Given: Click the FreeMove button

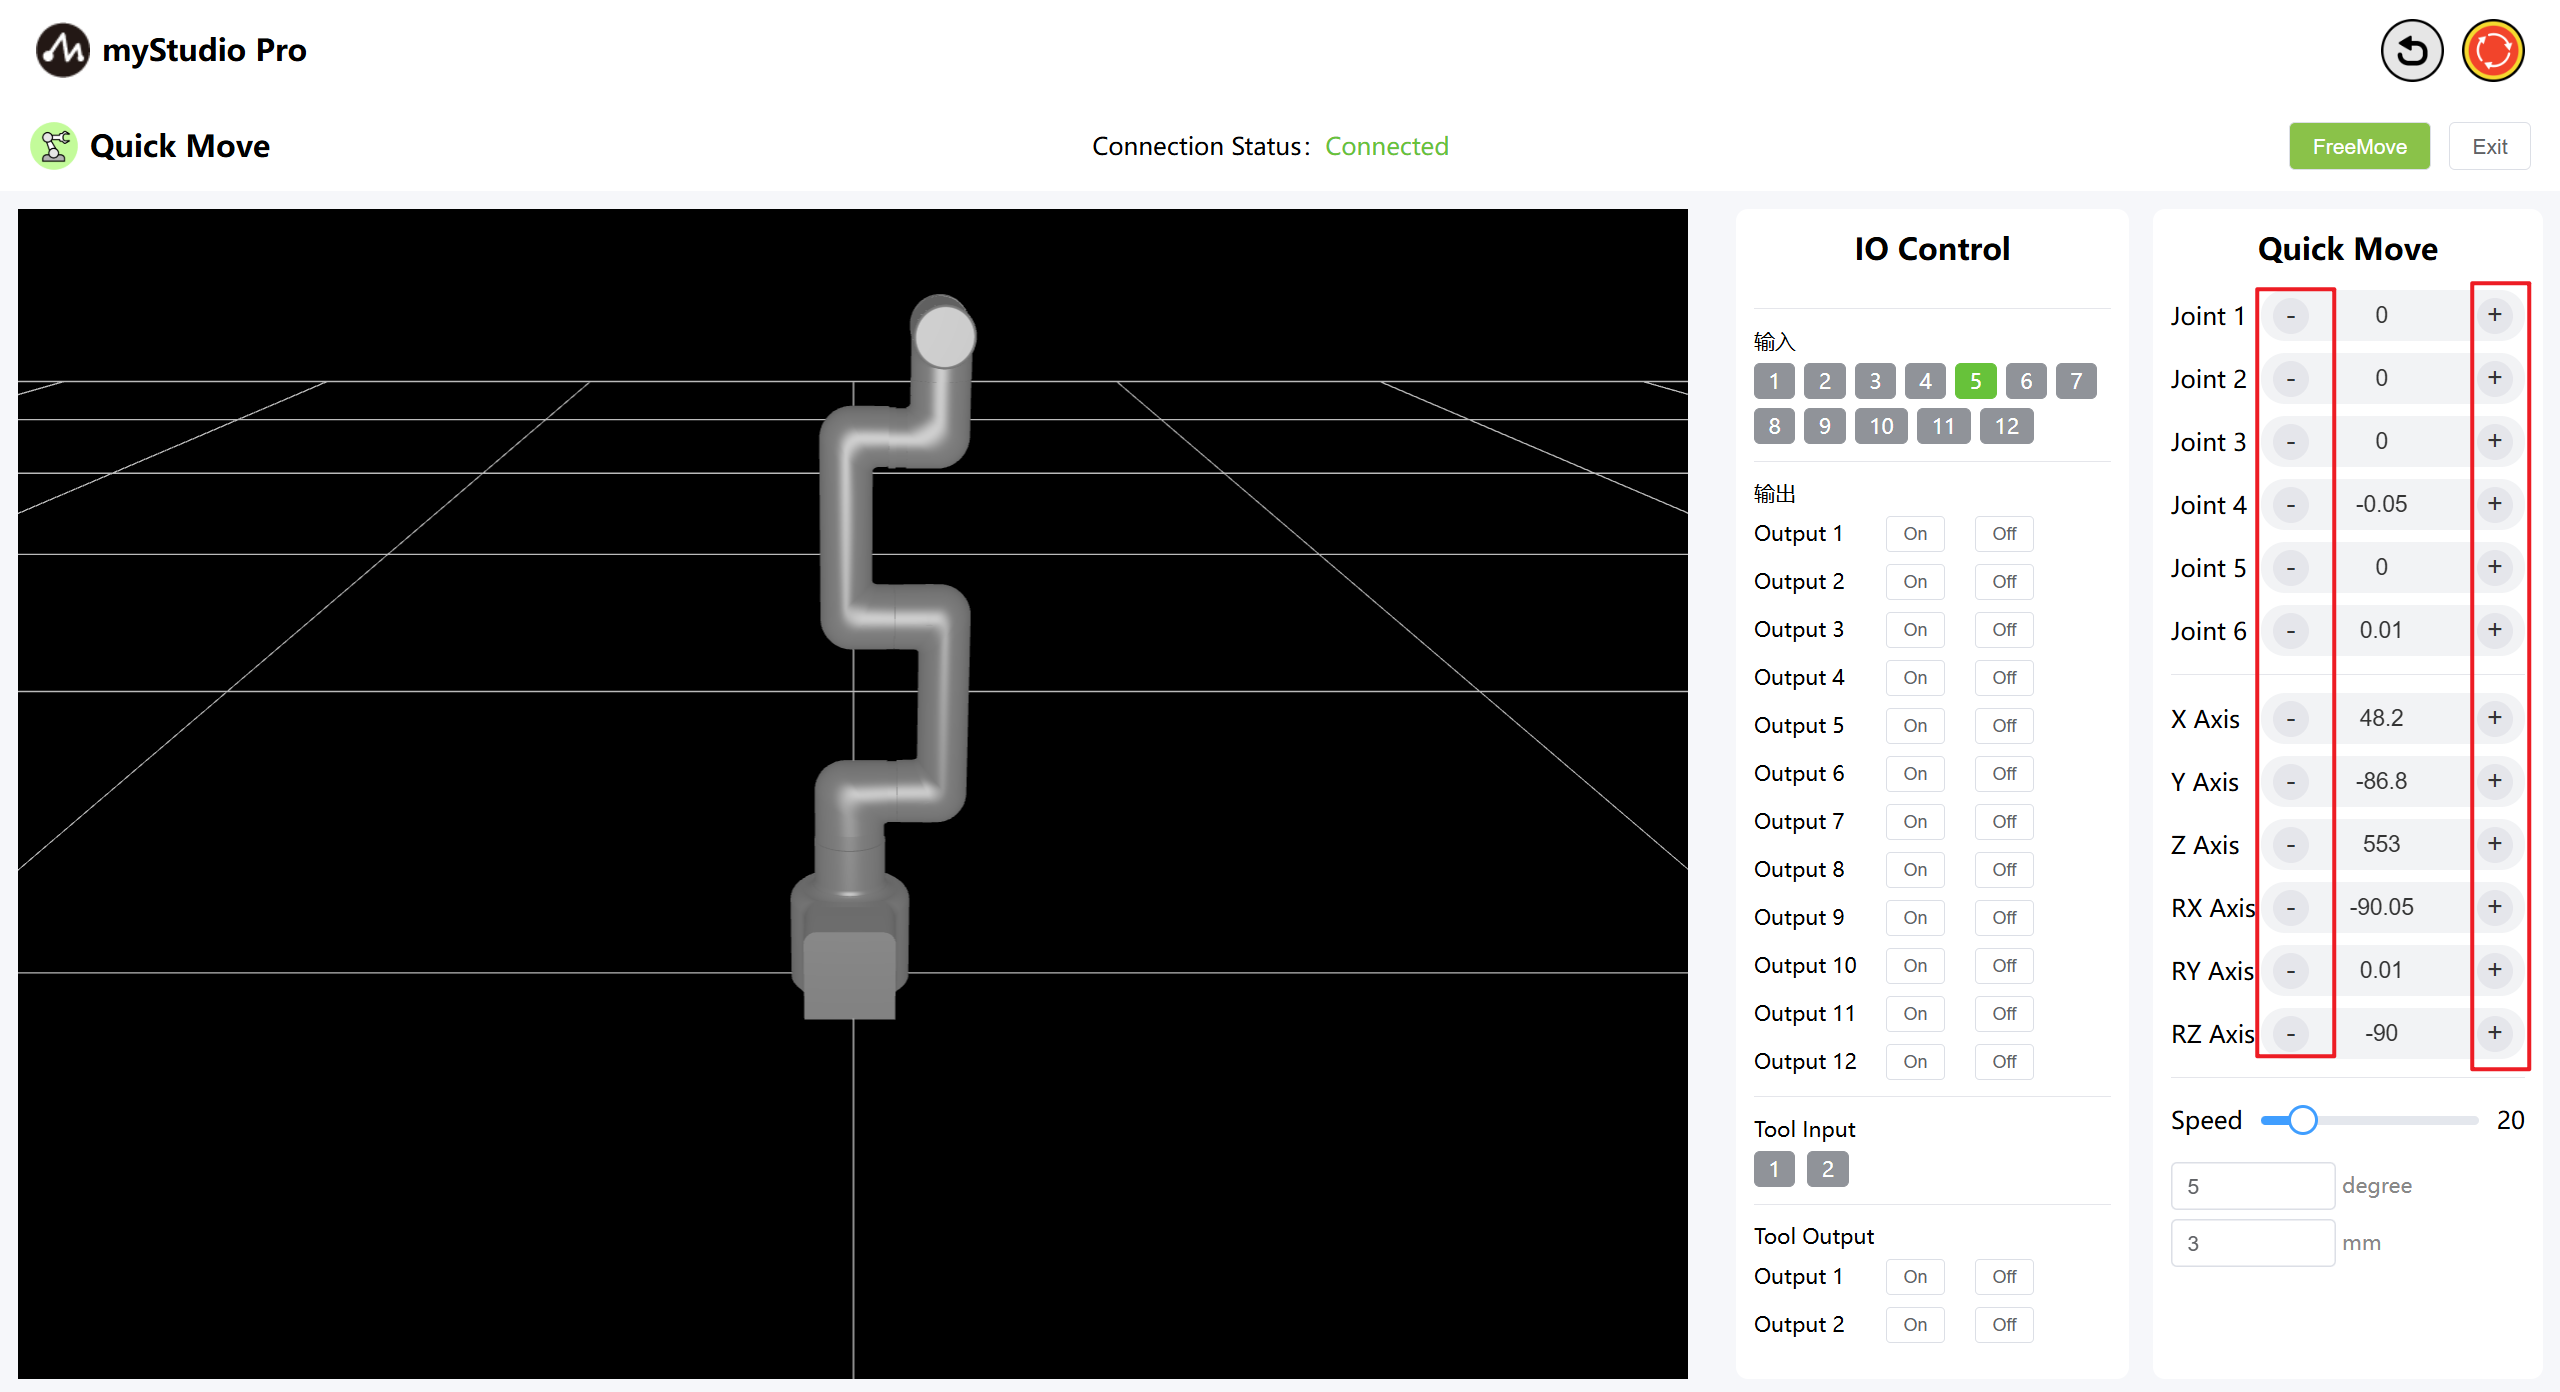Looking at the screenshot, I should 2359,146.
